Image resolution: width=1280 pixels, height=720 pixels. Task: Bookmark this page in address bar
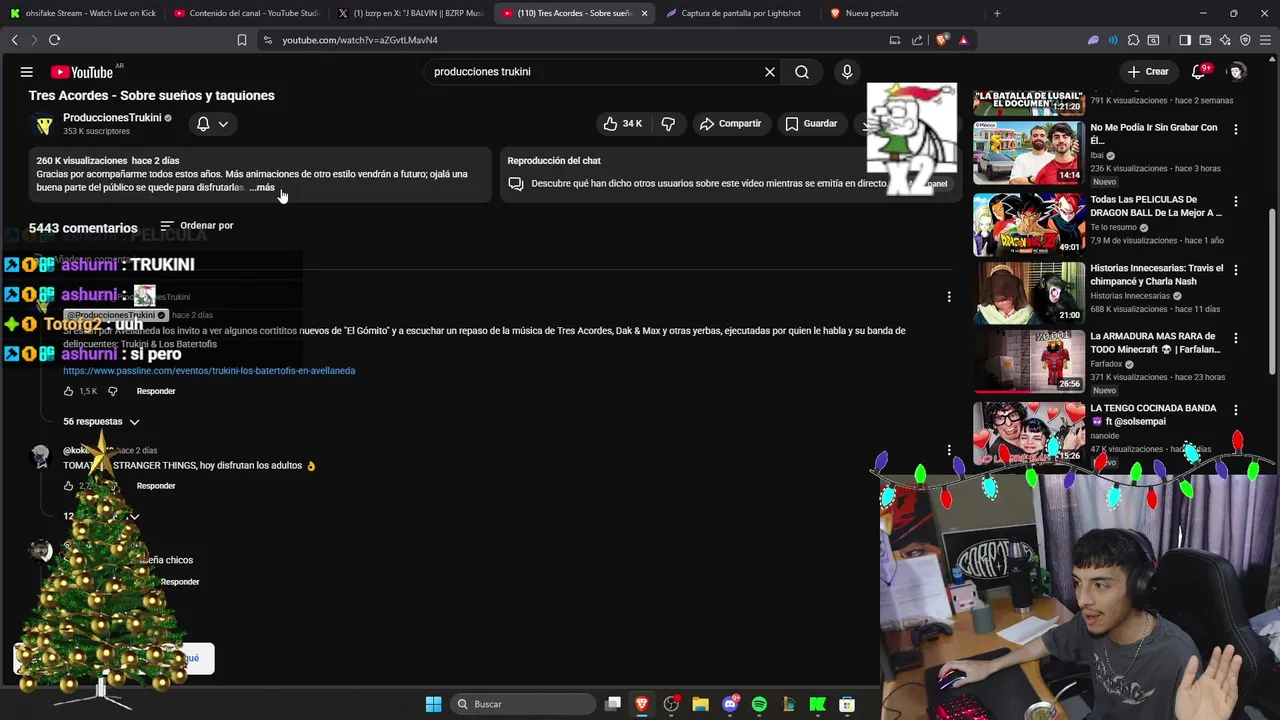(x=242, y=40)
